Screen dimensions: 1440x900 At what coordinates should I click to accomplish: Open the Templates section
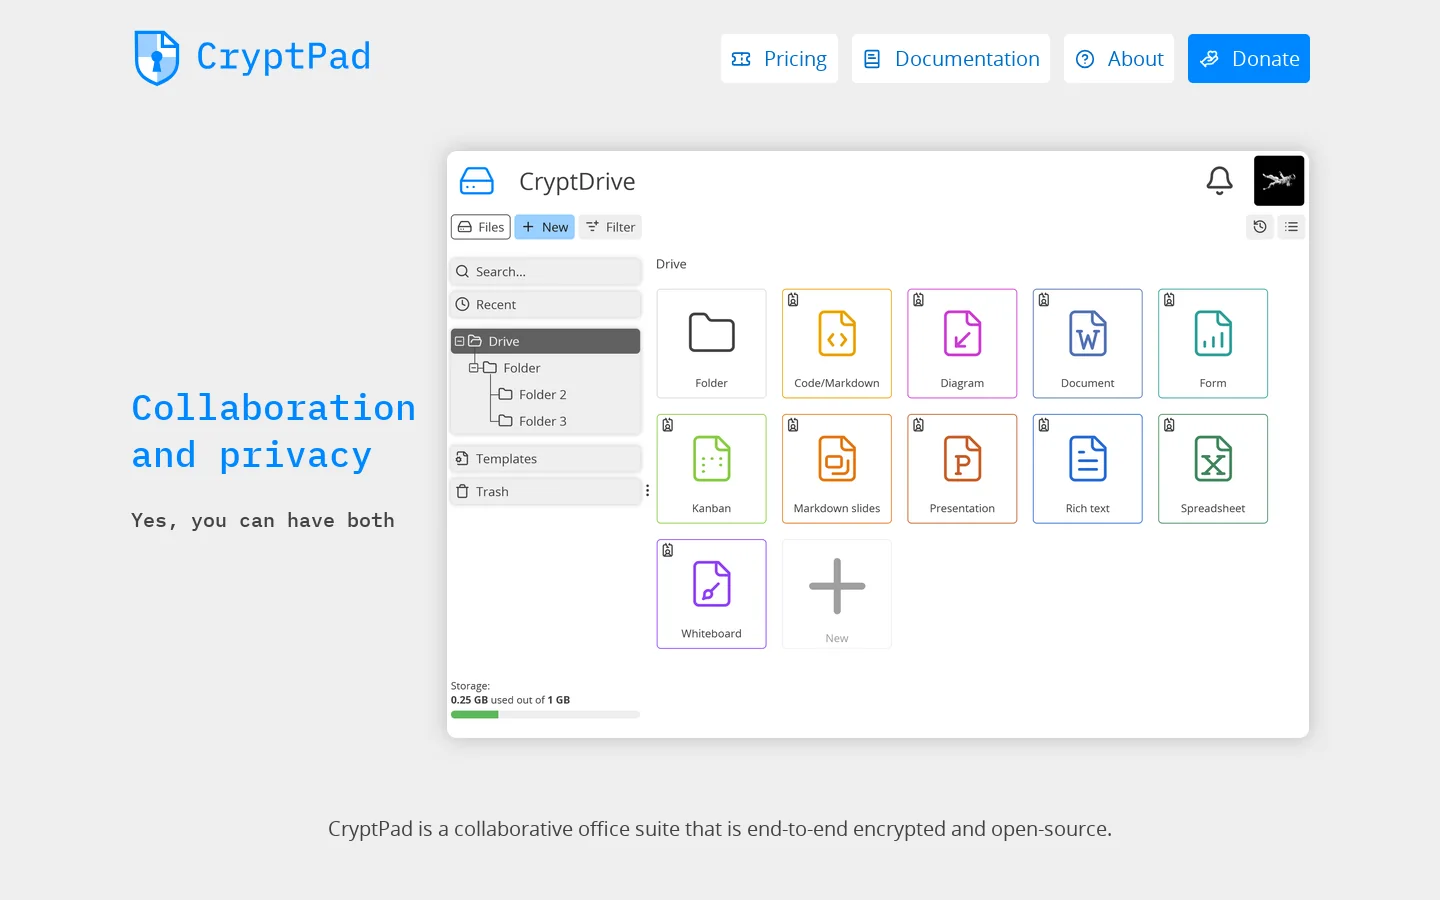pyautogui.click(x=546, y=459)
